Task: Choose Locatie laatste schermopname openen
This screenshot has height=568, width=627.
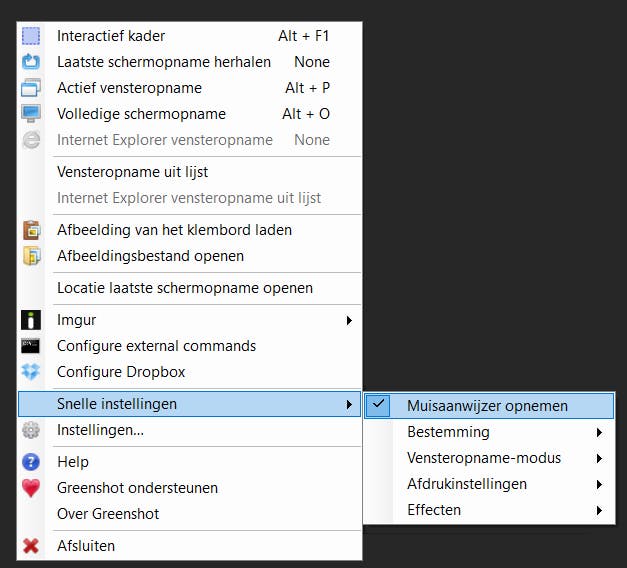Action: click(x=185, y=288)
